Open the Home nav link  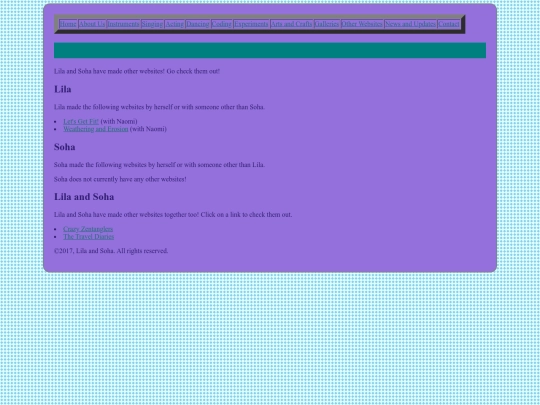tap(68, 24)
